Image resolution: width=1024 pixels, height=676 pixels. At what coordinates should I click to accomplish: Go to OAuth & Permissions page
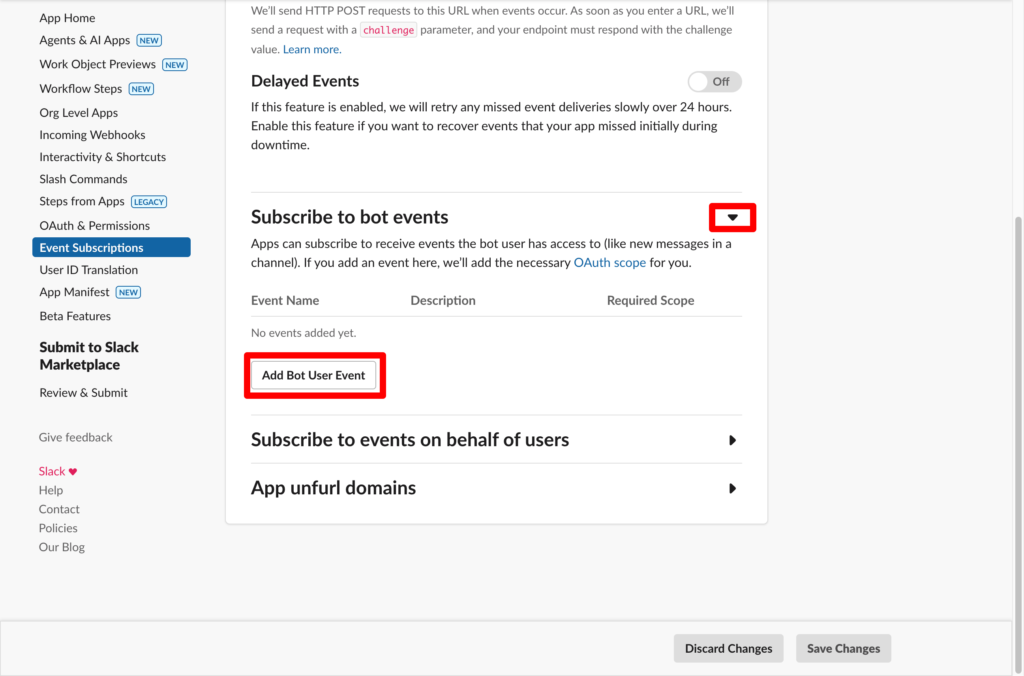click(94, 226)
